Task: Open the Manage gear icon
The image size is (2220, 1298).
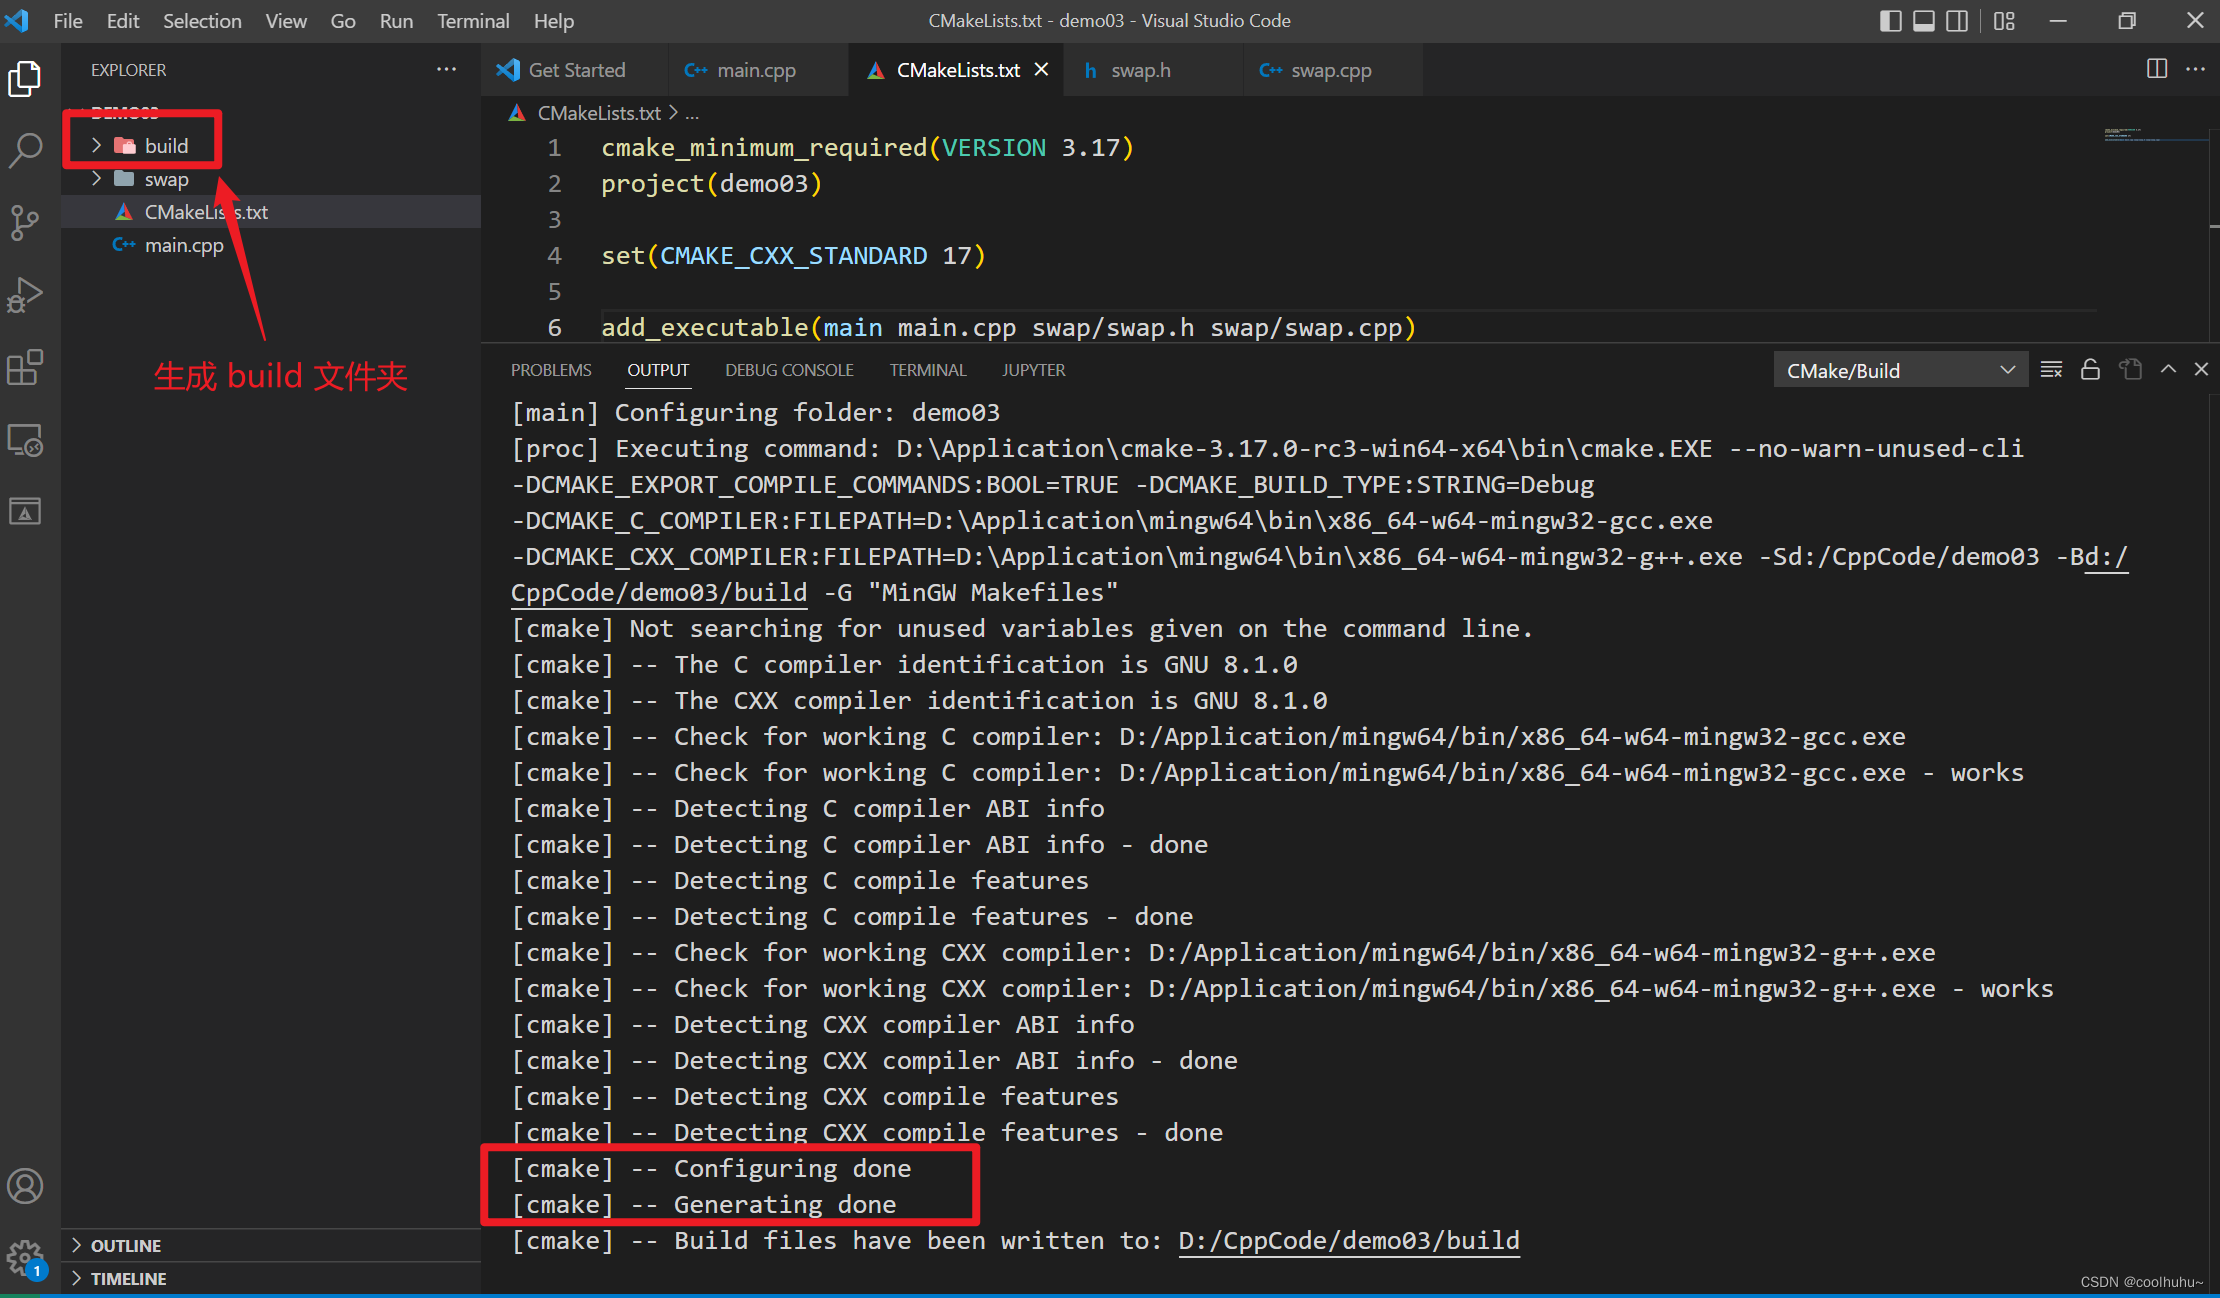Action: [25, 1257]
